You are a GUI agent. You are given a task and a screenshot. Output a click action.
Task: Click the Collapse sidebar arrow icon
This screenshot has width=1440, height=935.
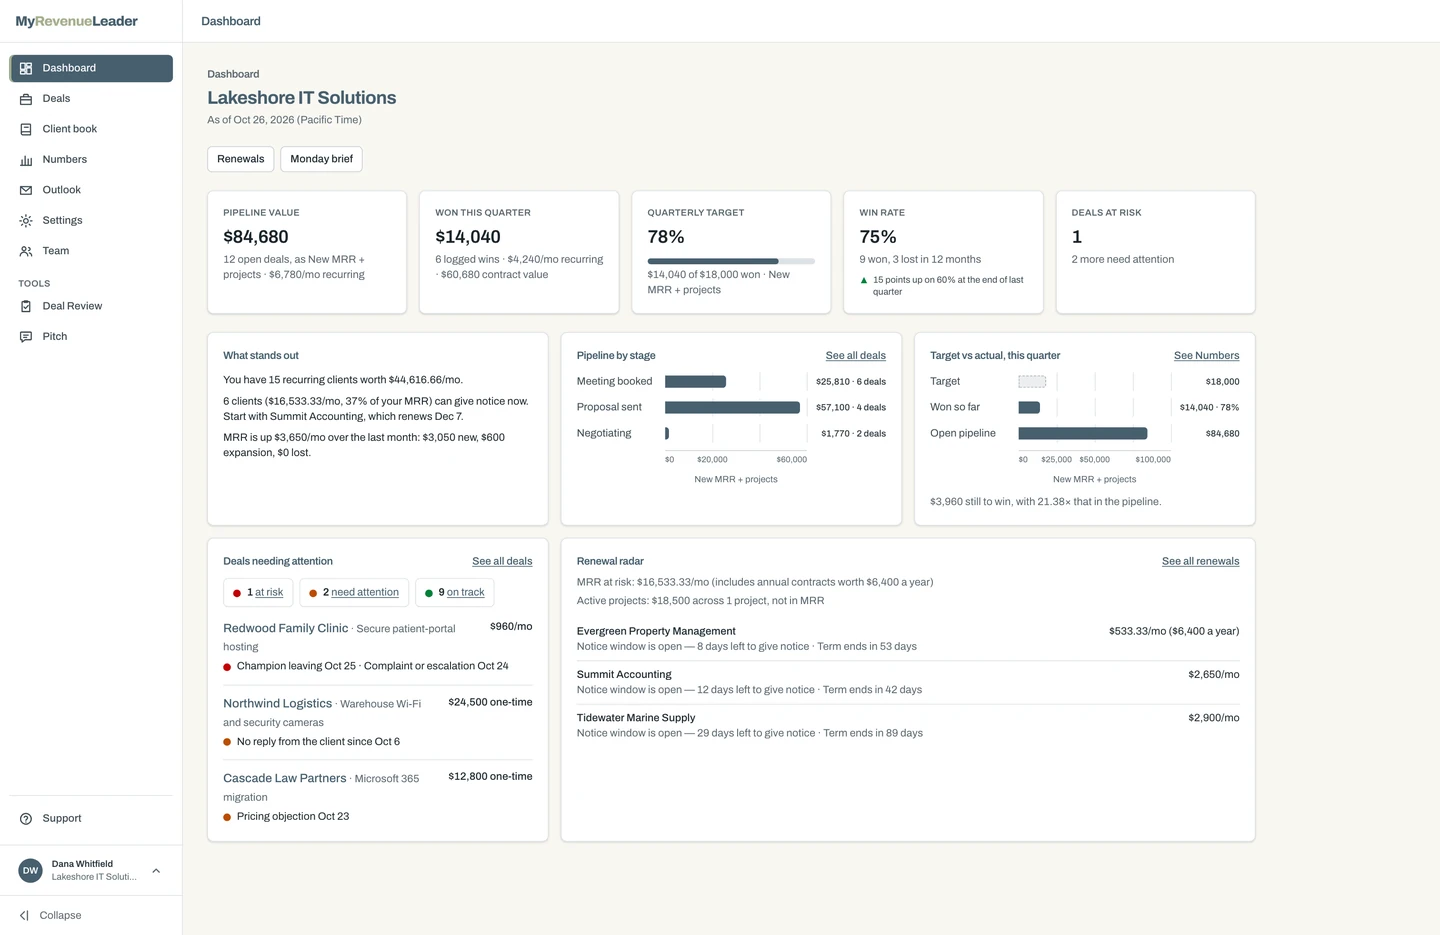[24, 916]
